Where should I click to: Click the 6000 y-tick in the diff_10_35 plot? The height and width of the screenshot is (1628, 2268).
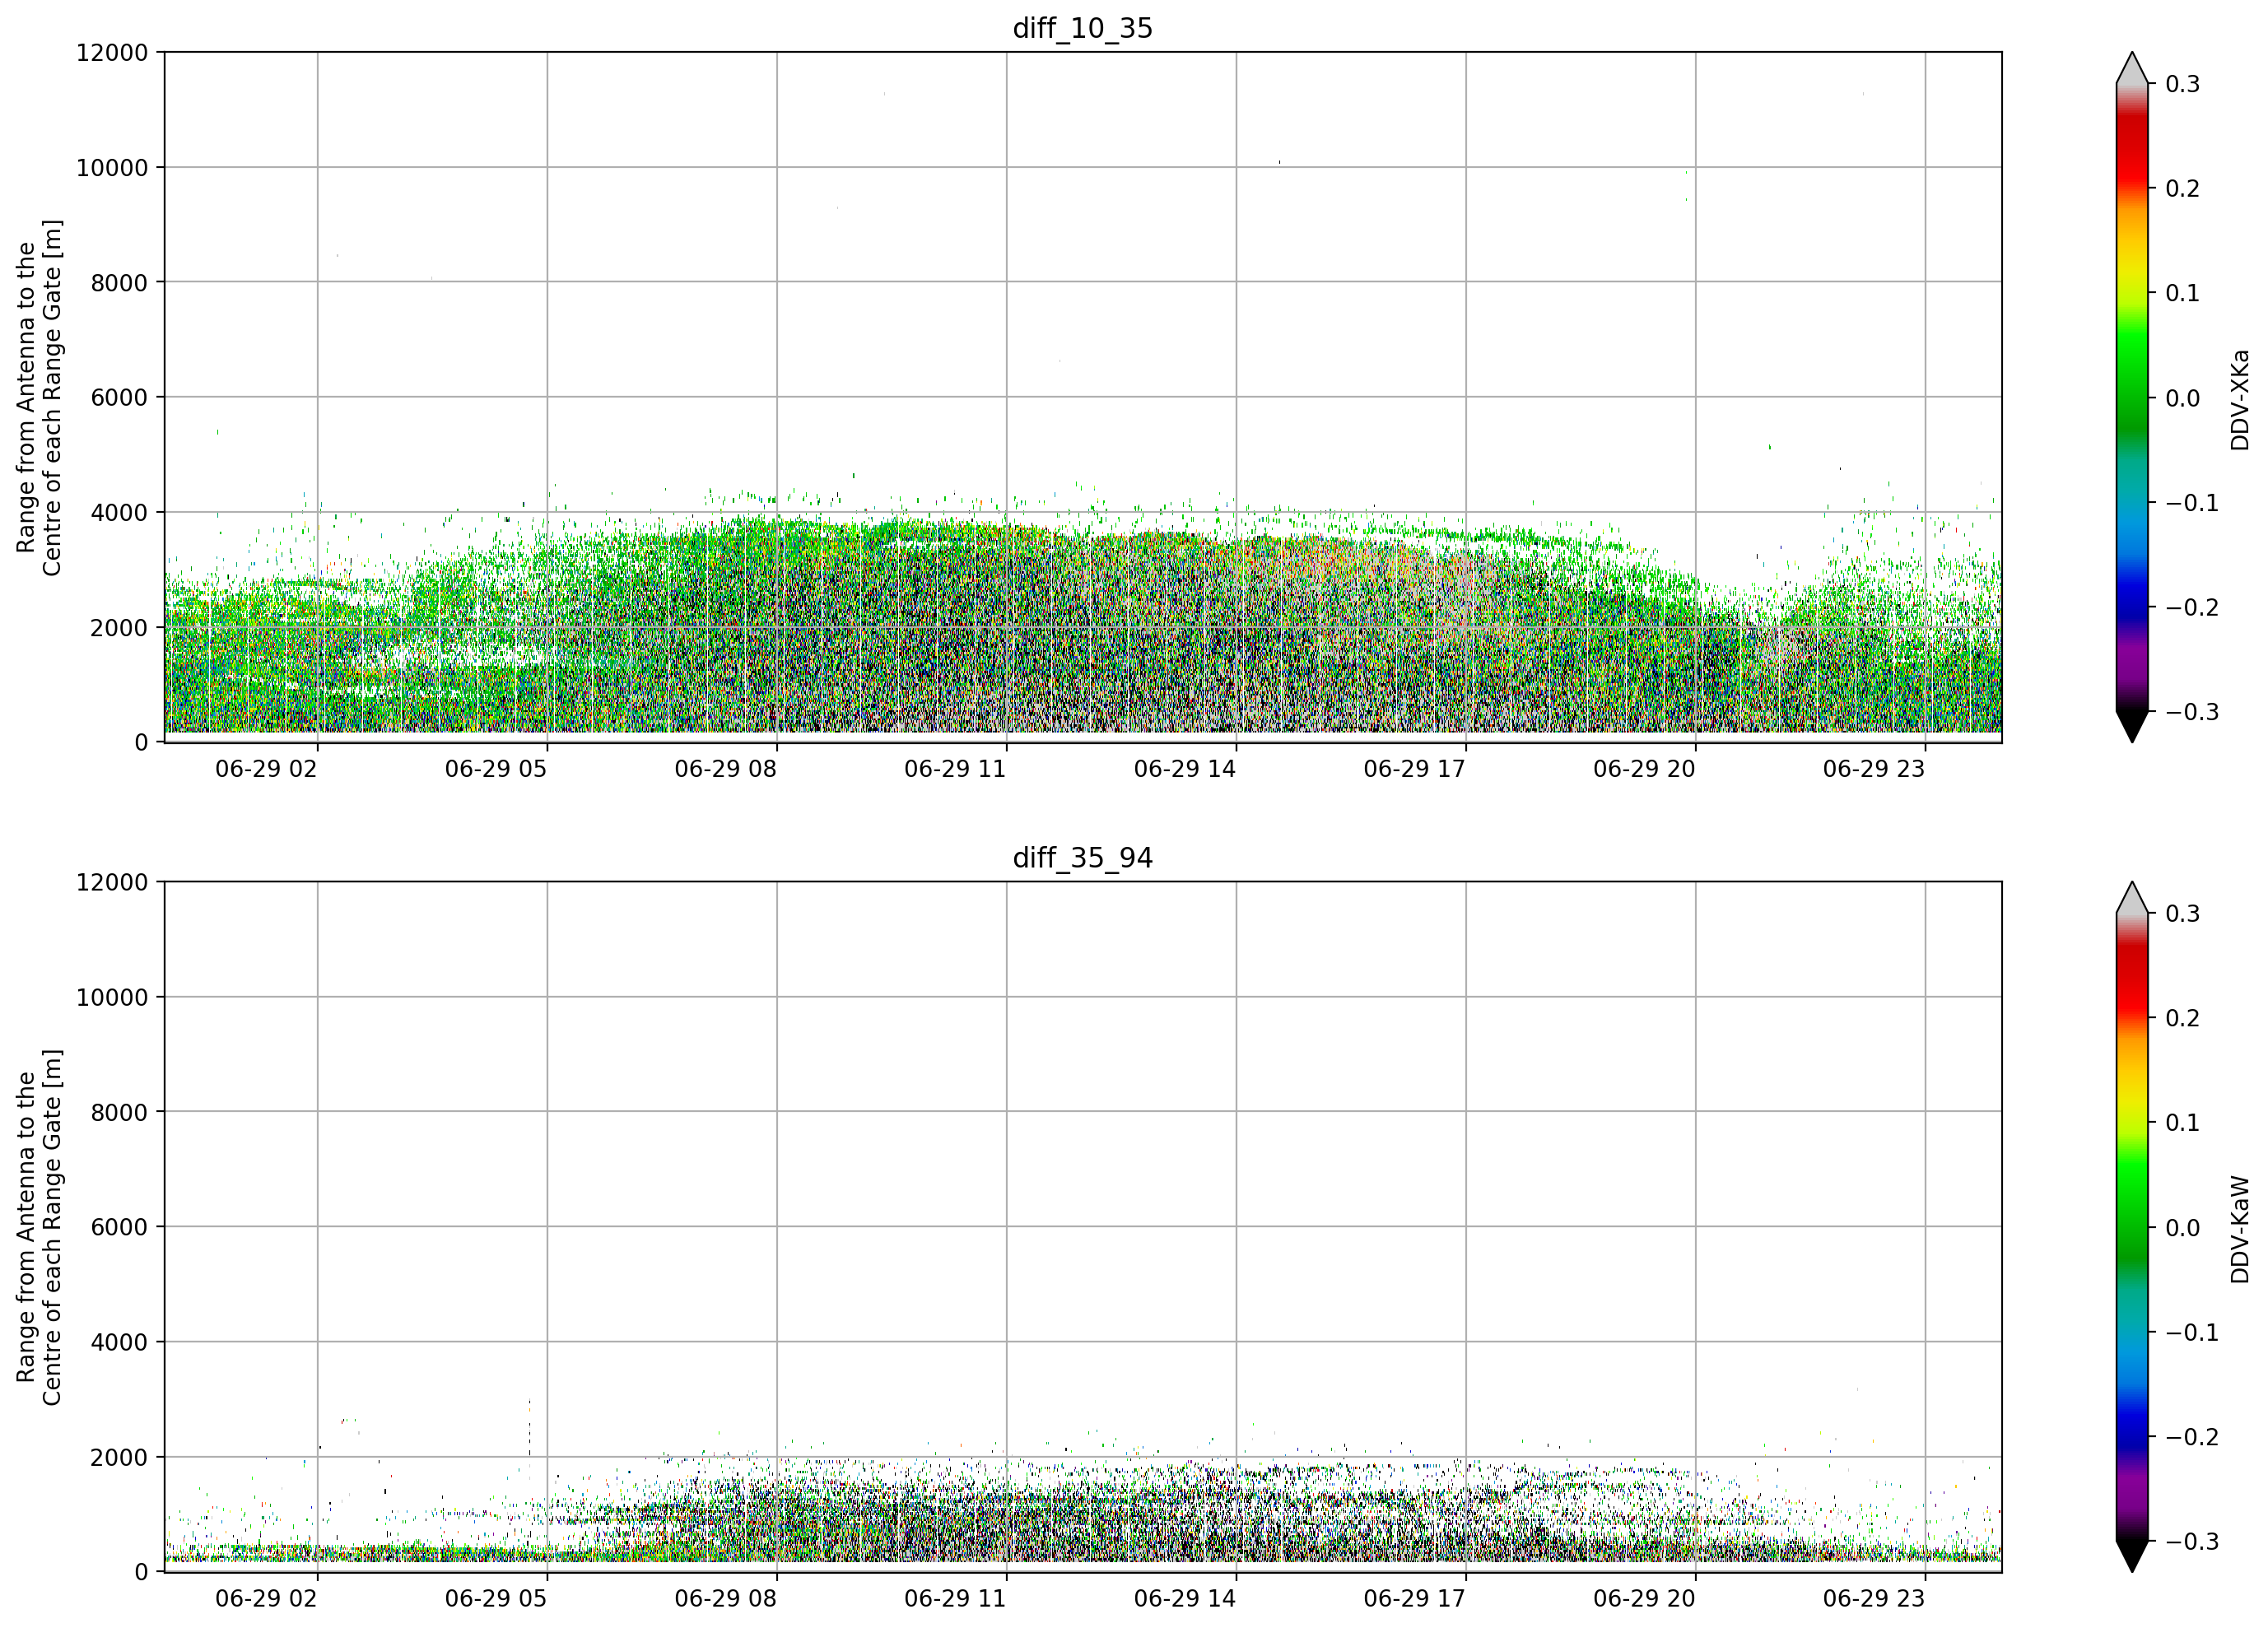coord(119,397)
